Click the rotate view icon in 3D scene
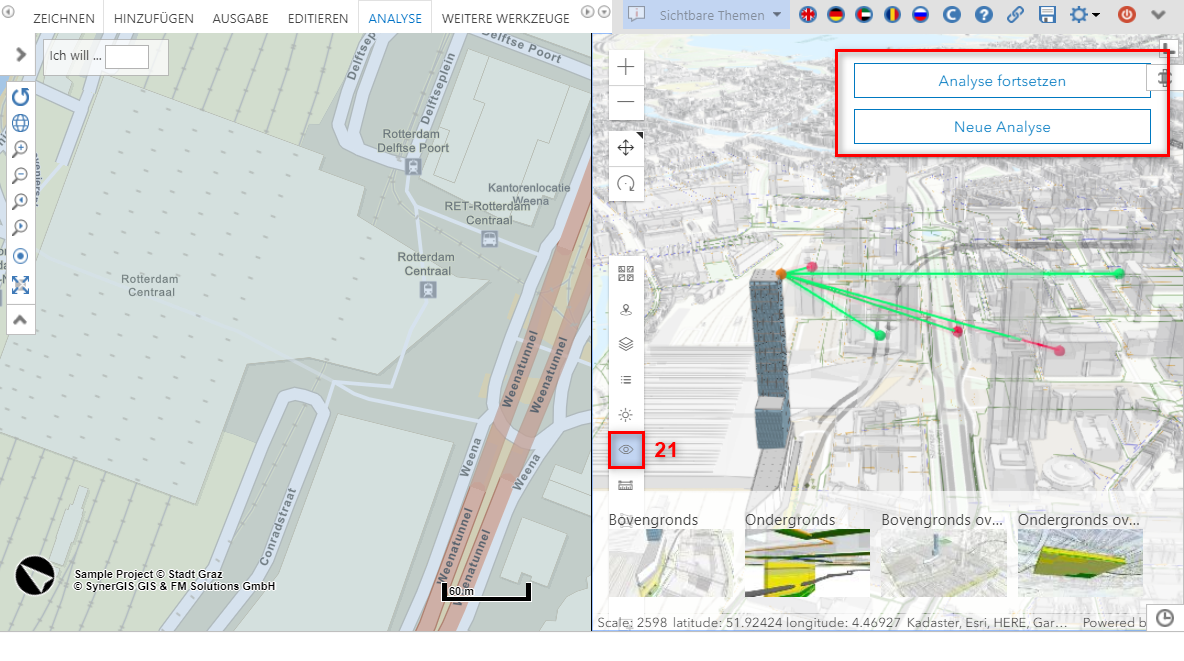 click(x=626, y=184)
